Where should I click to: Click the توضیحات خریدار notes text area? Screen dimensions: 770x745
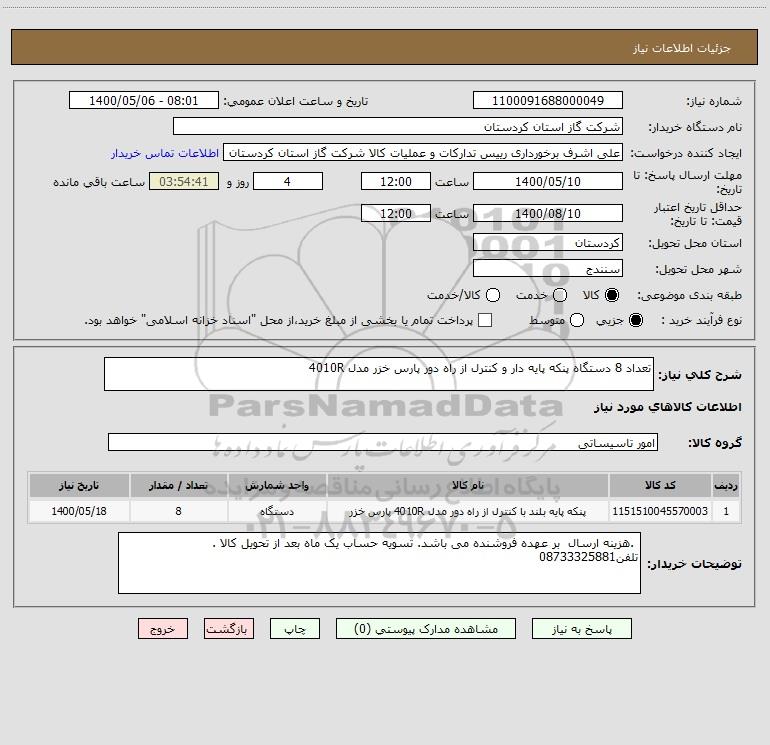(379, 563)
